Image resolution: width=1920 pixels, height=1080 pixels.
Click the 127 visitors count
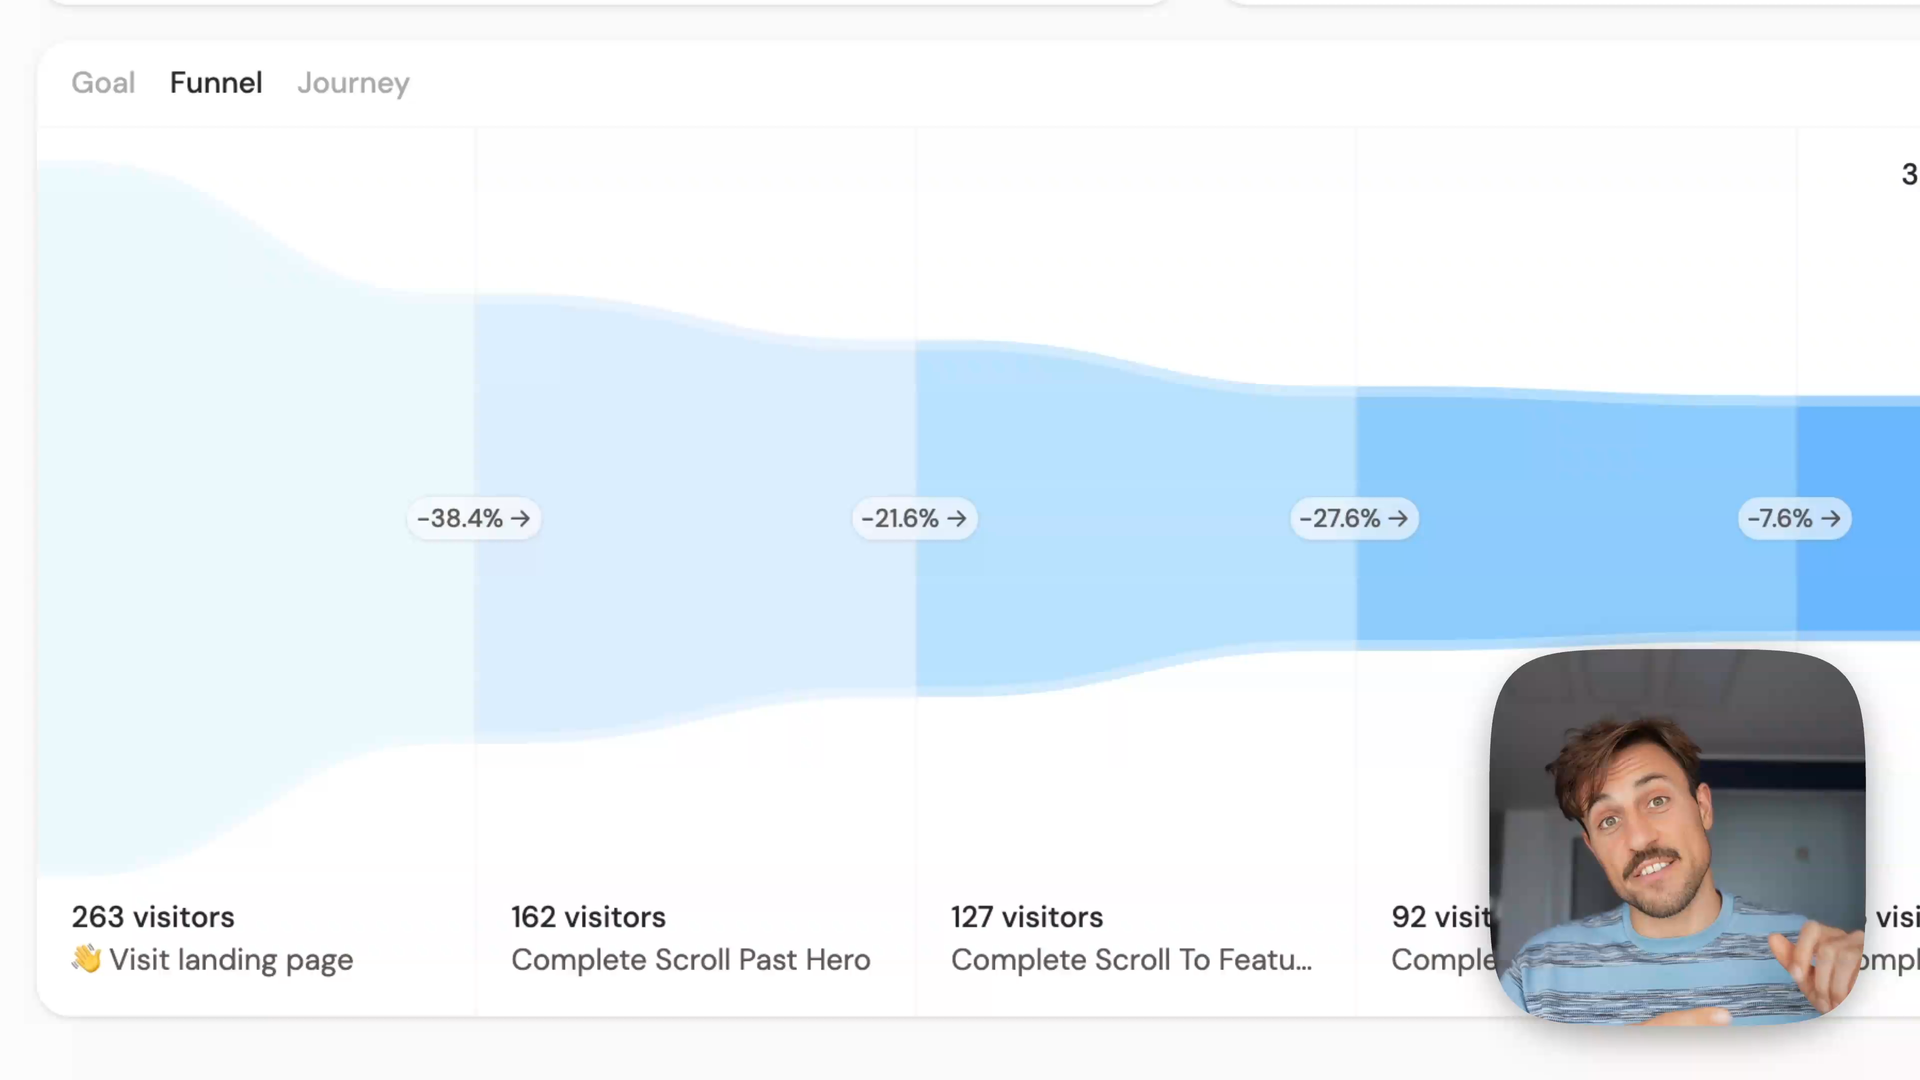click(x=1027, y=917)
